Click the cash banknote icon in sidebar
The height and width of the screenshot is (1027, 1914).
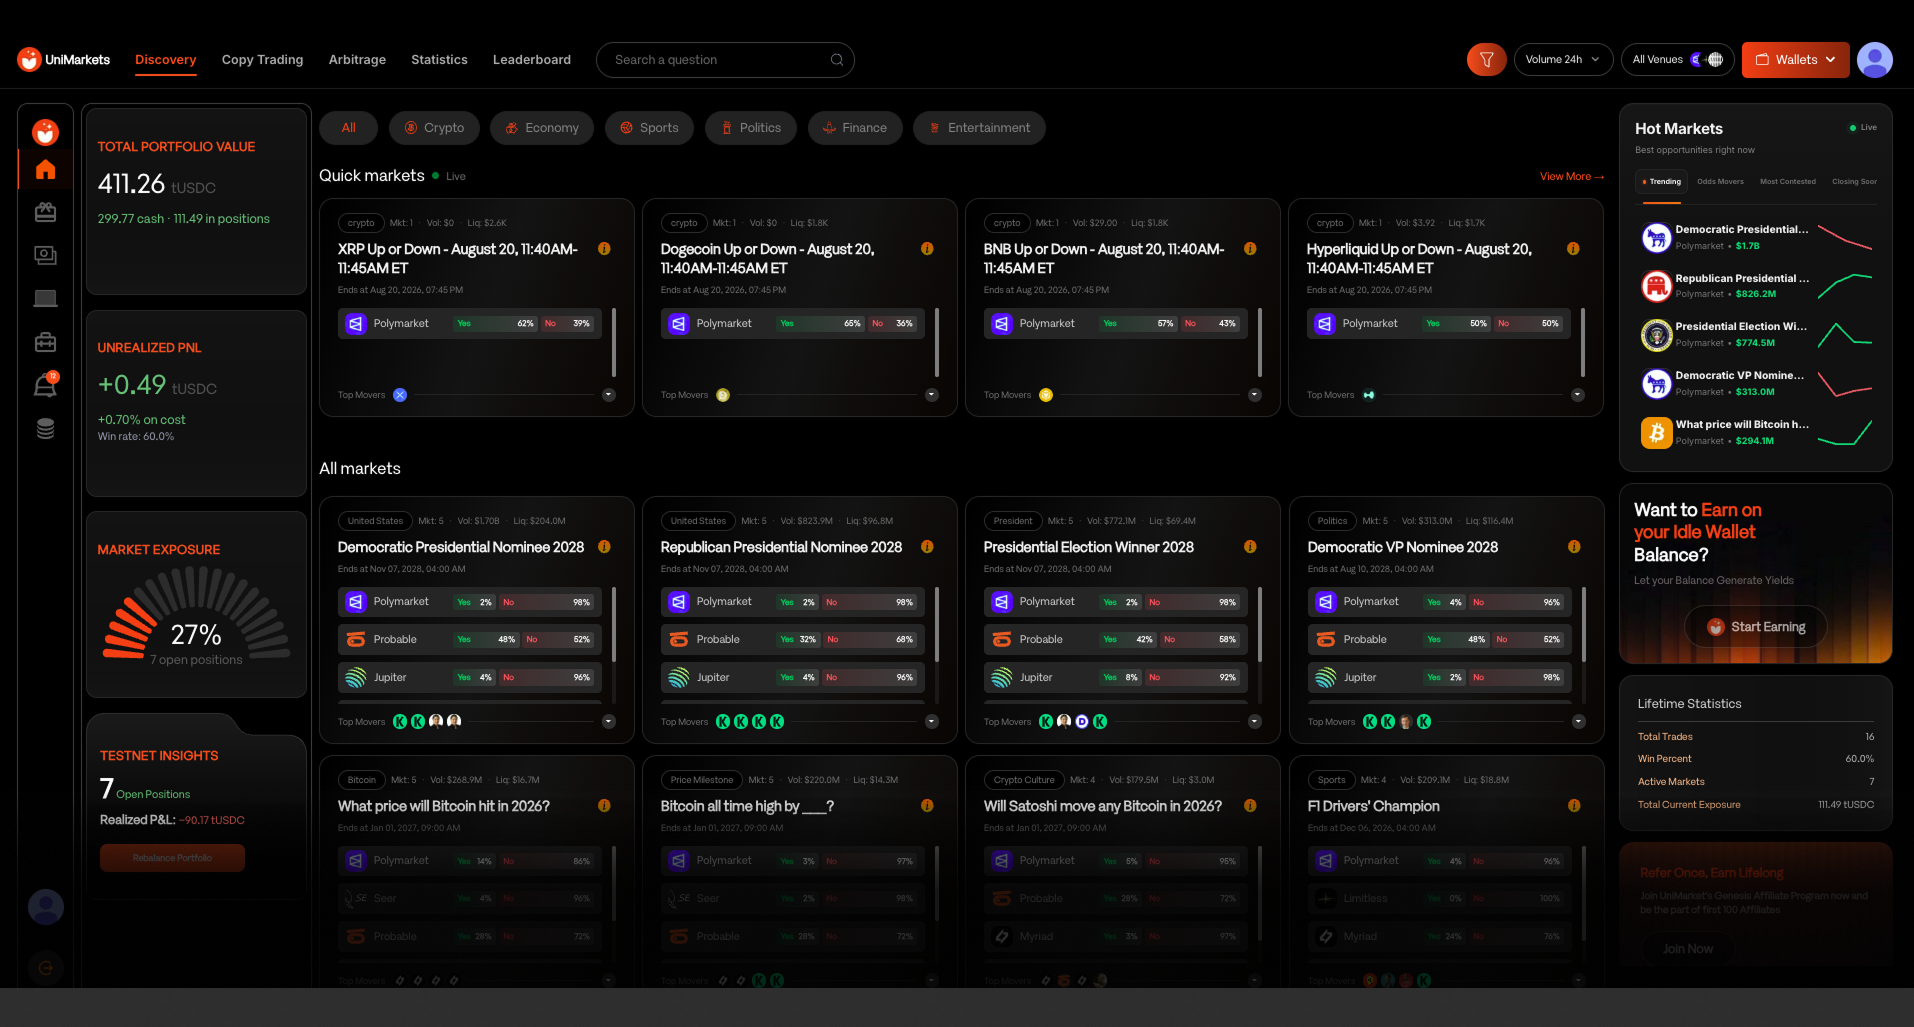coord(45,255)
